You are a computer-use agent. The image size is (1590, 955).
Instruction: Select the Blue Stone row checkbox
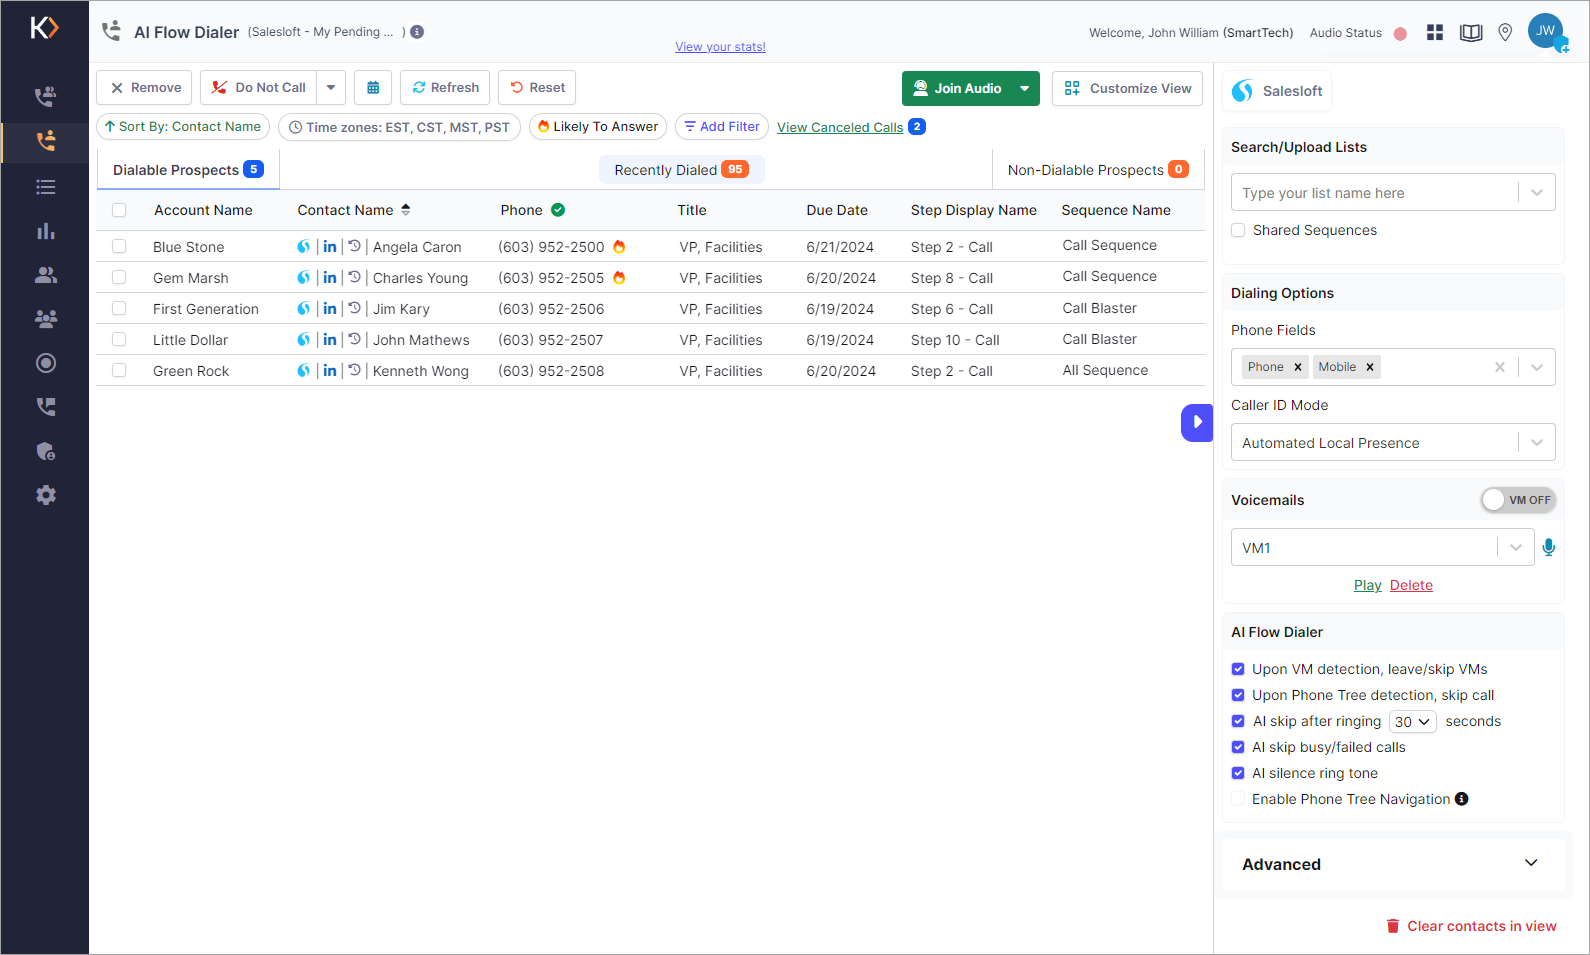(x=119, y=246)
